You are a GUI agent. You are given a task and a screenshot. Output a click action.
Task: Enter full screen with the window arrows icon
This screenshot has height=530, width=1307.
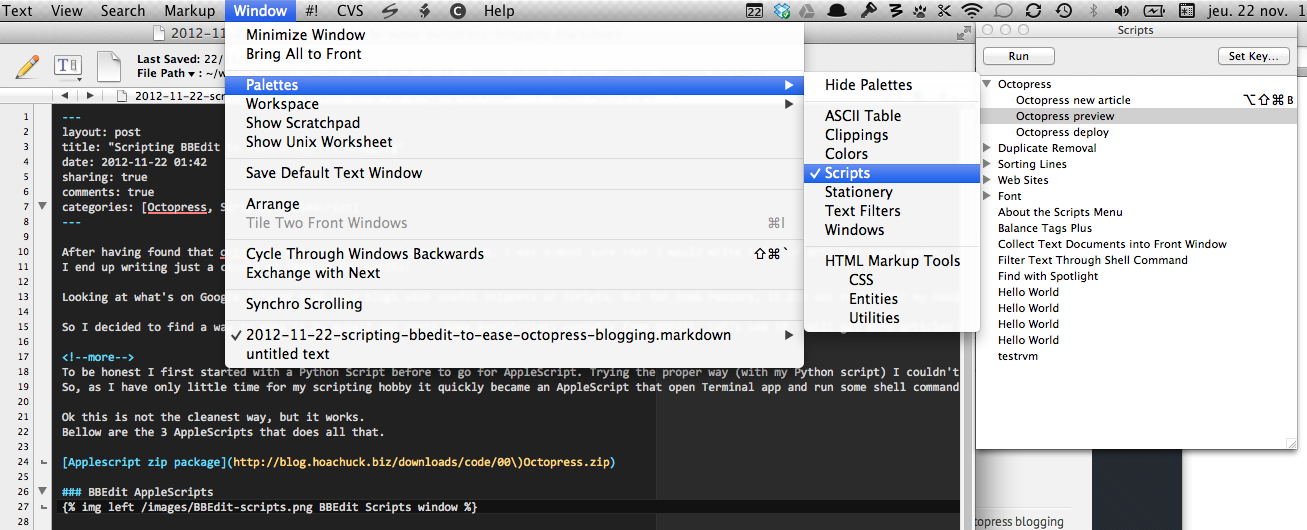(964, 34)
